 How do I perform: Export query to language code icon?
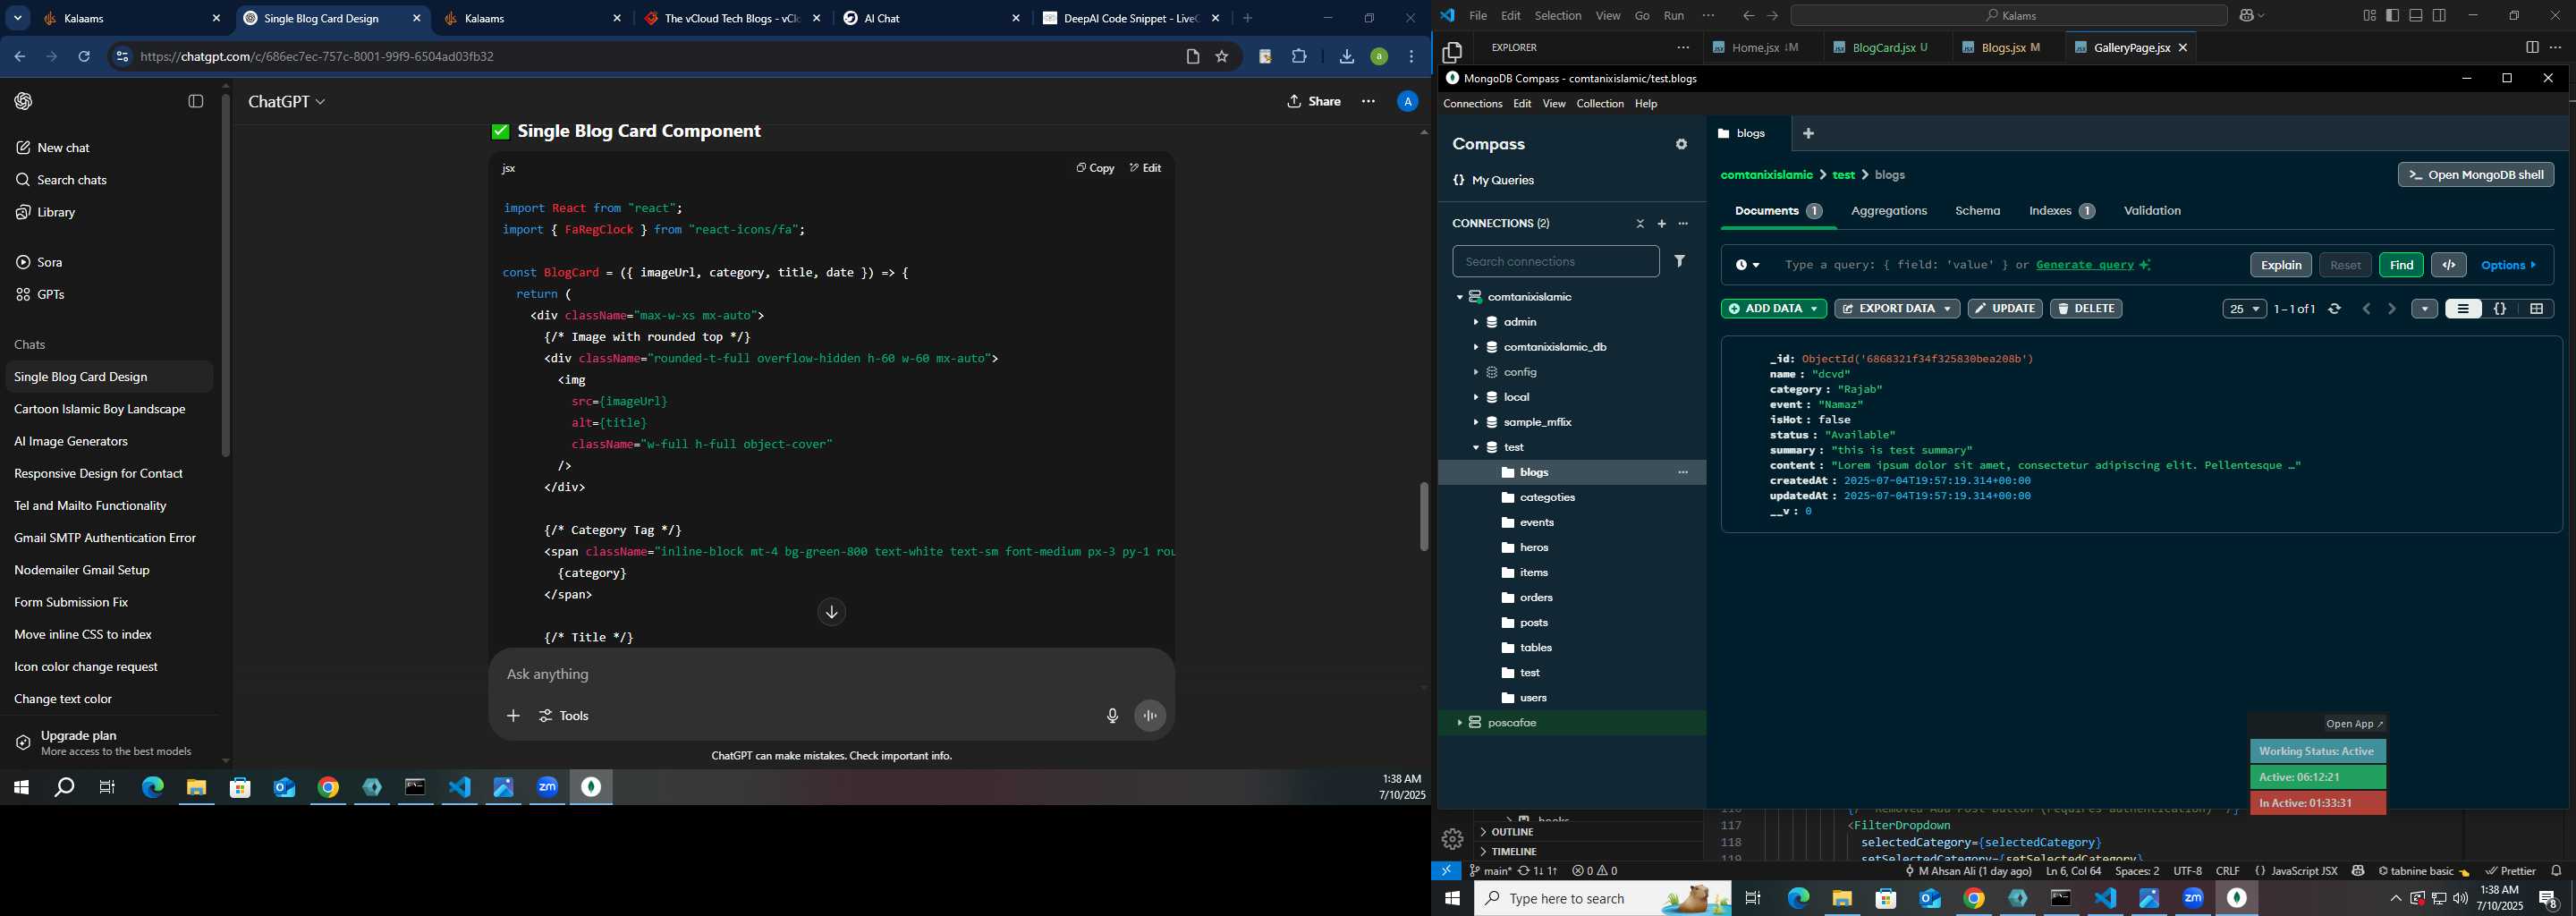pos(2449,265)
